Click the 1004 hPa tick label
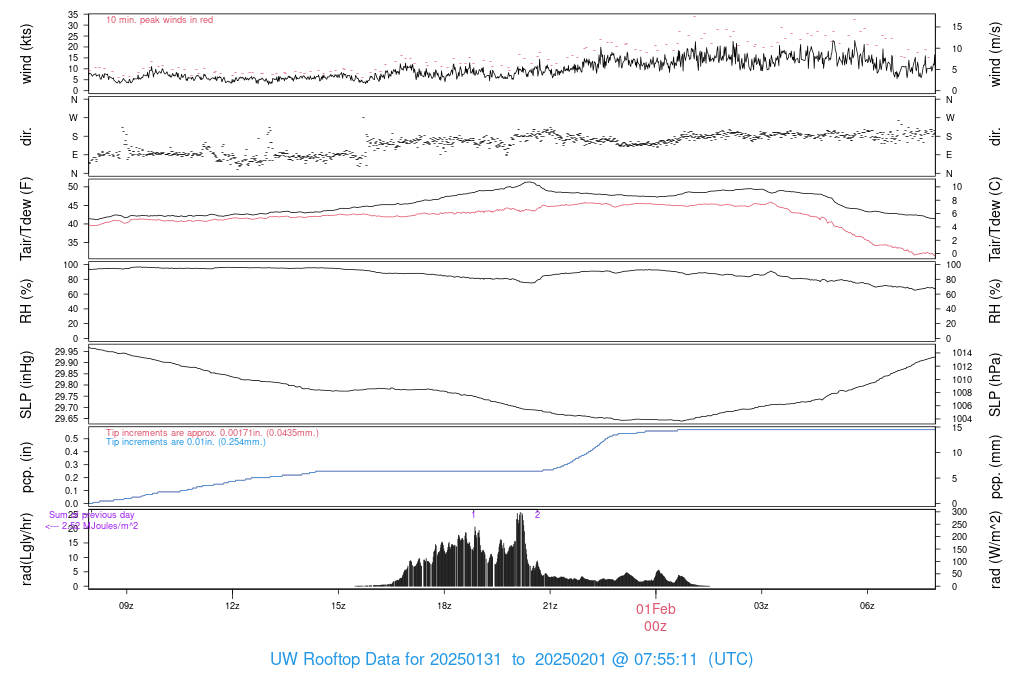The width and height of the screenshot is (1024, 700). pos(963,419)
